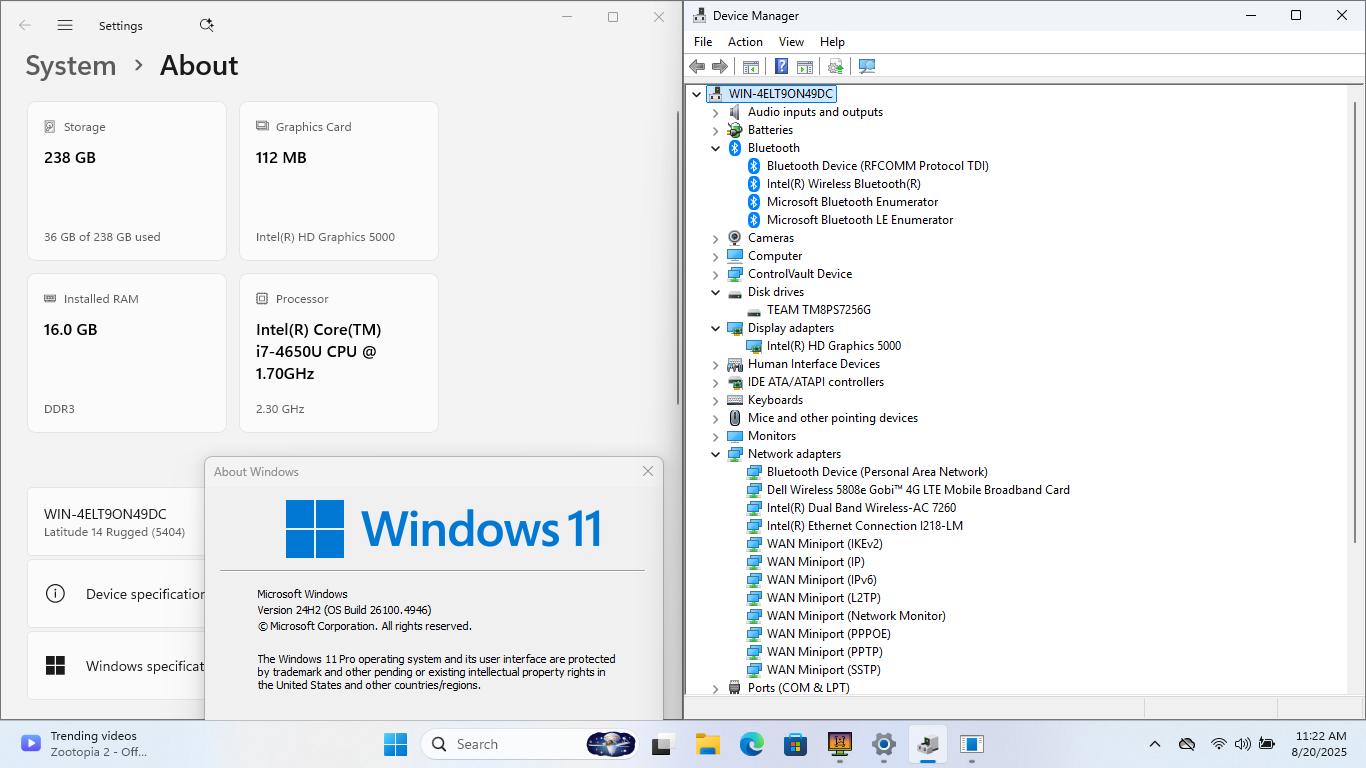1366x768 pixels.
Task: Click the Show/Hide Action Pane toolbar icon
Action: tap(804, 66)
